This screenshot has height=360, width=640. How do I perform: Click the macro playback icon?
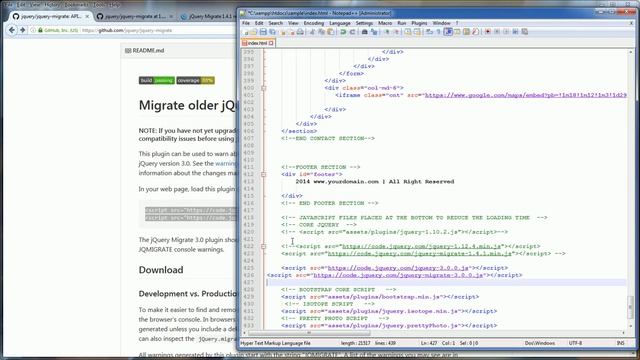tap(506, 32)
